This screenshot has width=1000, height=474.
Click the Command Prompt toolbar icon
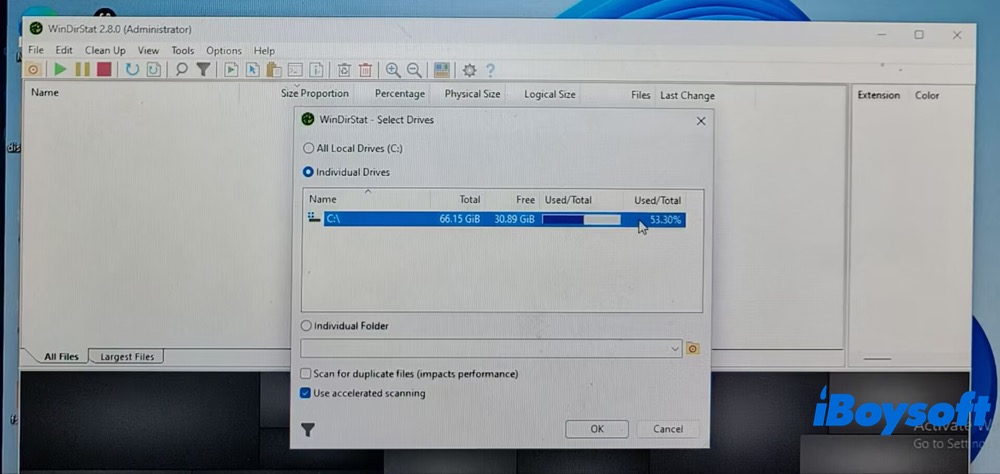coord(295,70)
